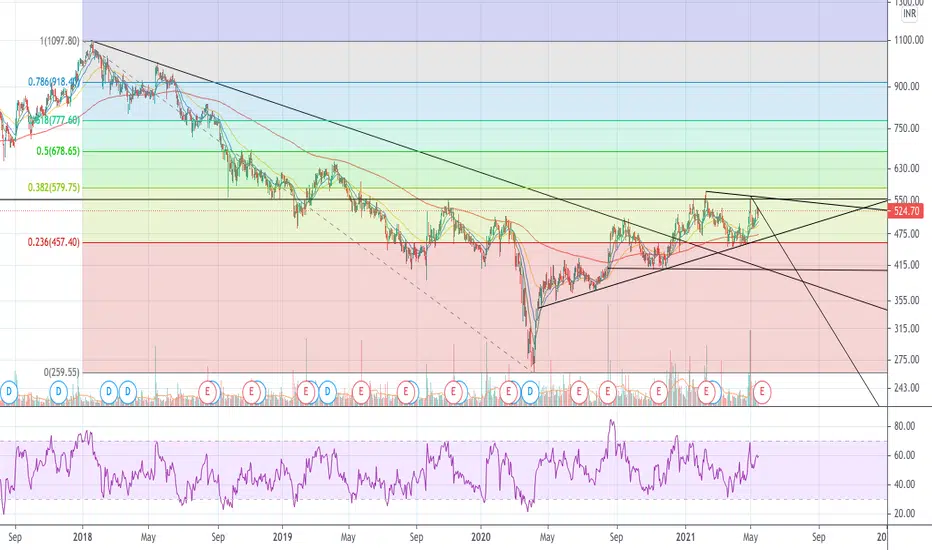Click the 415.00 price axis label
This screenshot has width=932, height=550.
point(907,265)
